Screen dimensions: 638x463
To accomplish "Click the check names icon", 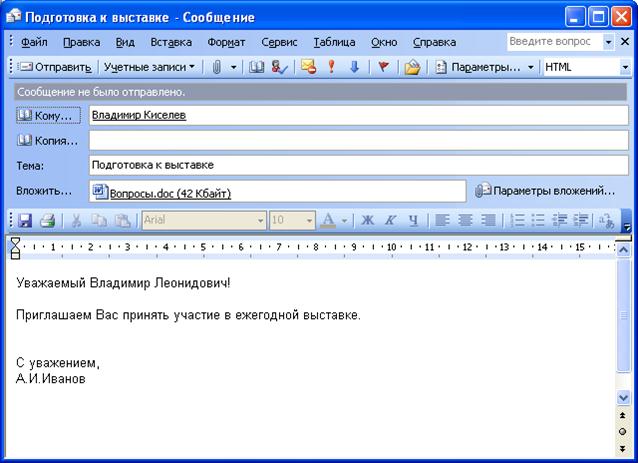I will click(280, 67).
